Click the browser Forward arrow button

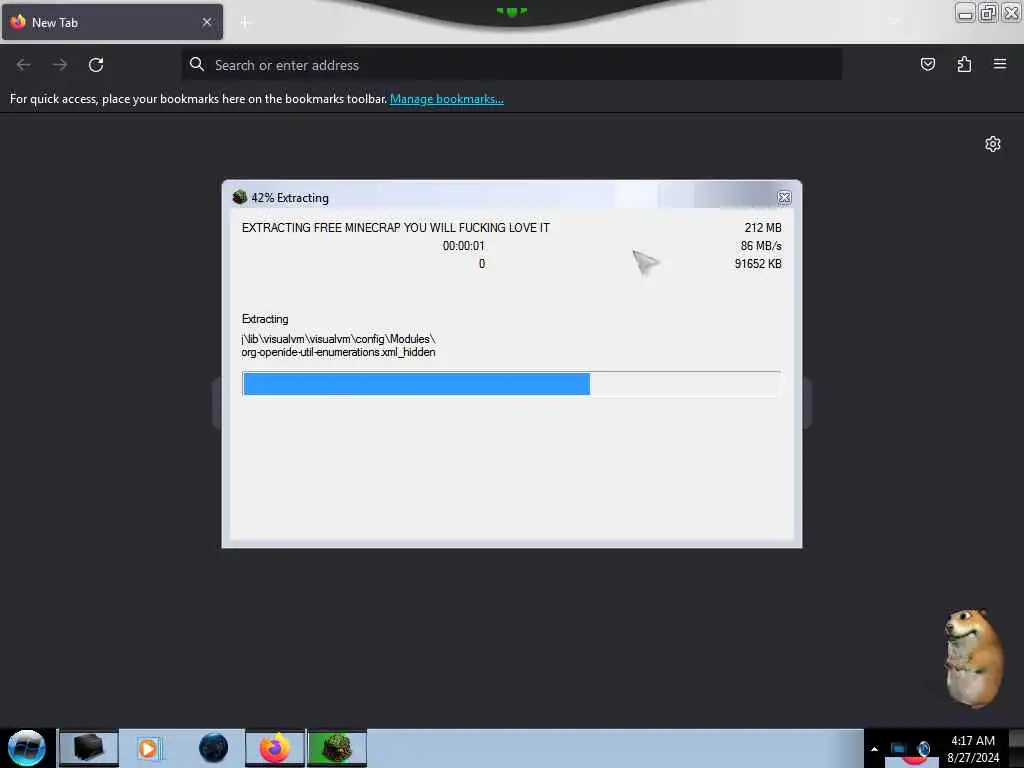coord(60,65)
